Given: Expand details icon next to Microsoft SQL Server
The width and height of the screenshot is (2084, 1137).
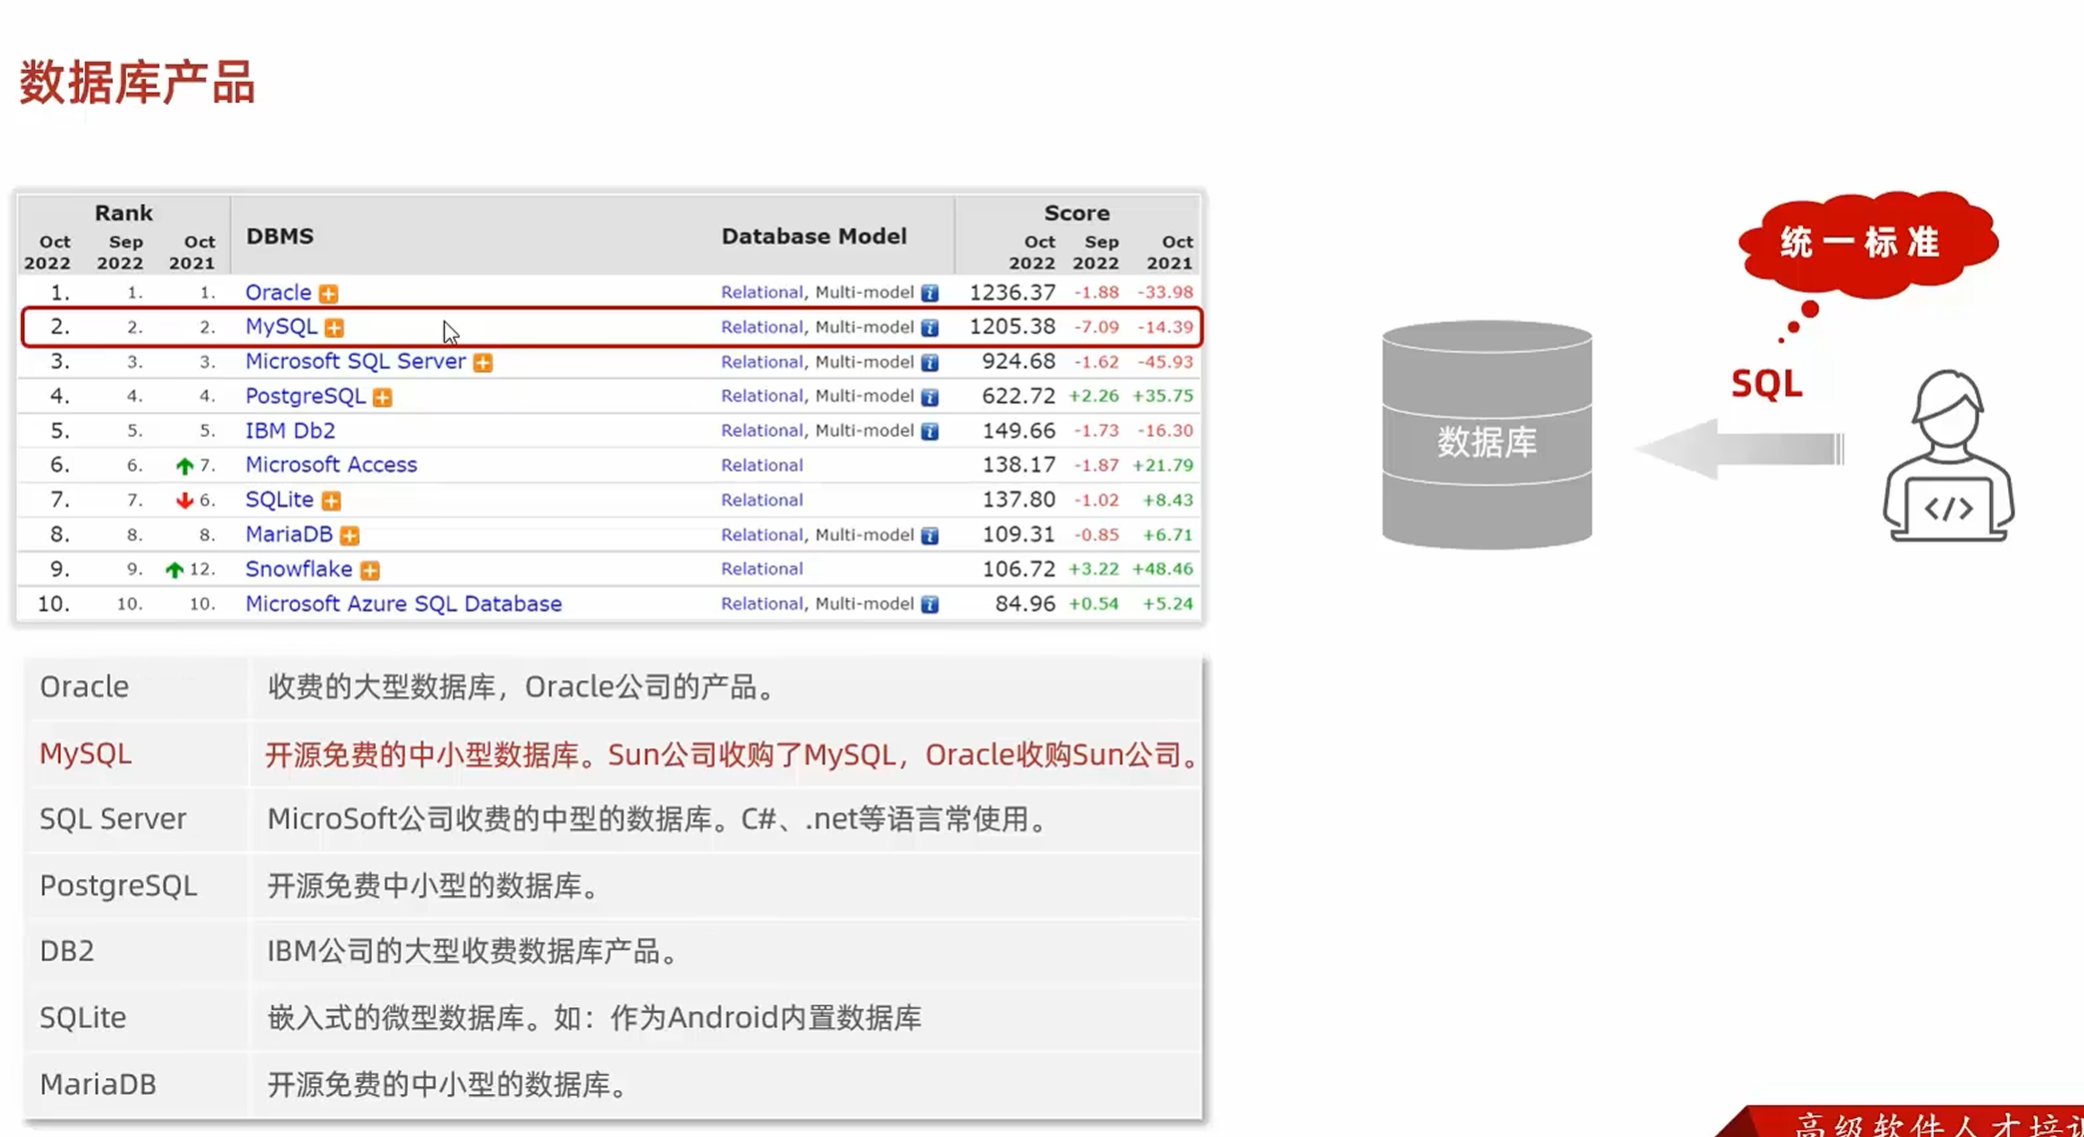Looking at the screenshot, I should 483,362.
